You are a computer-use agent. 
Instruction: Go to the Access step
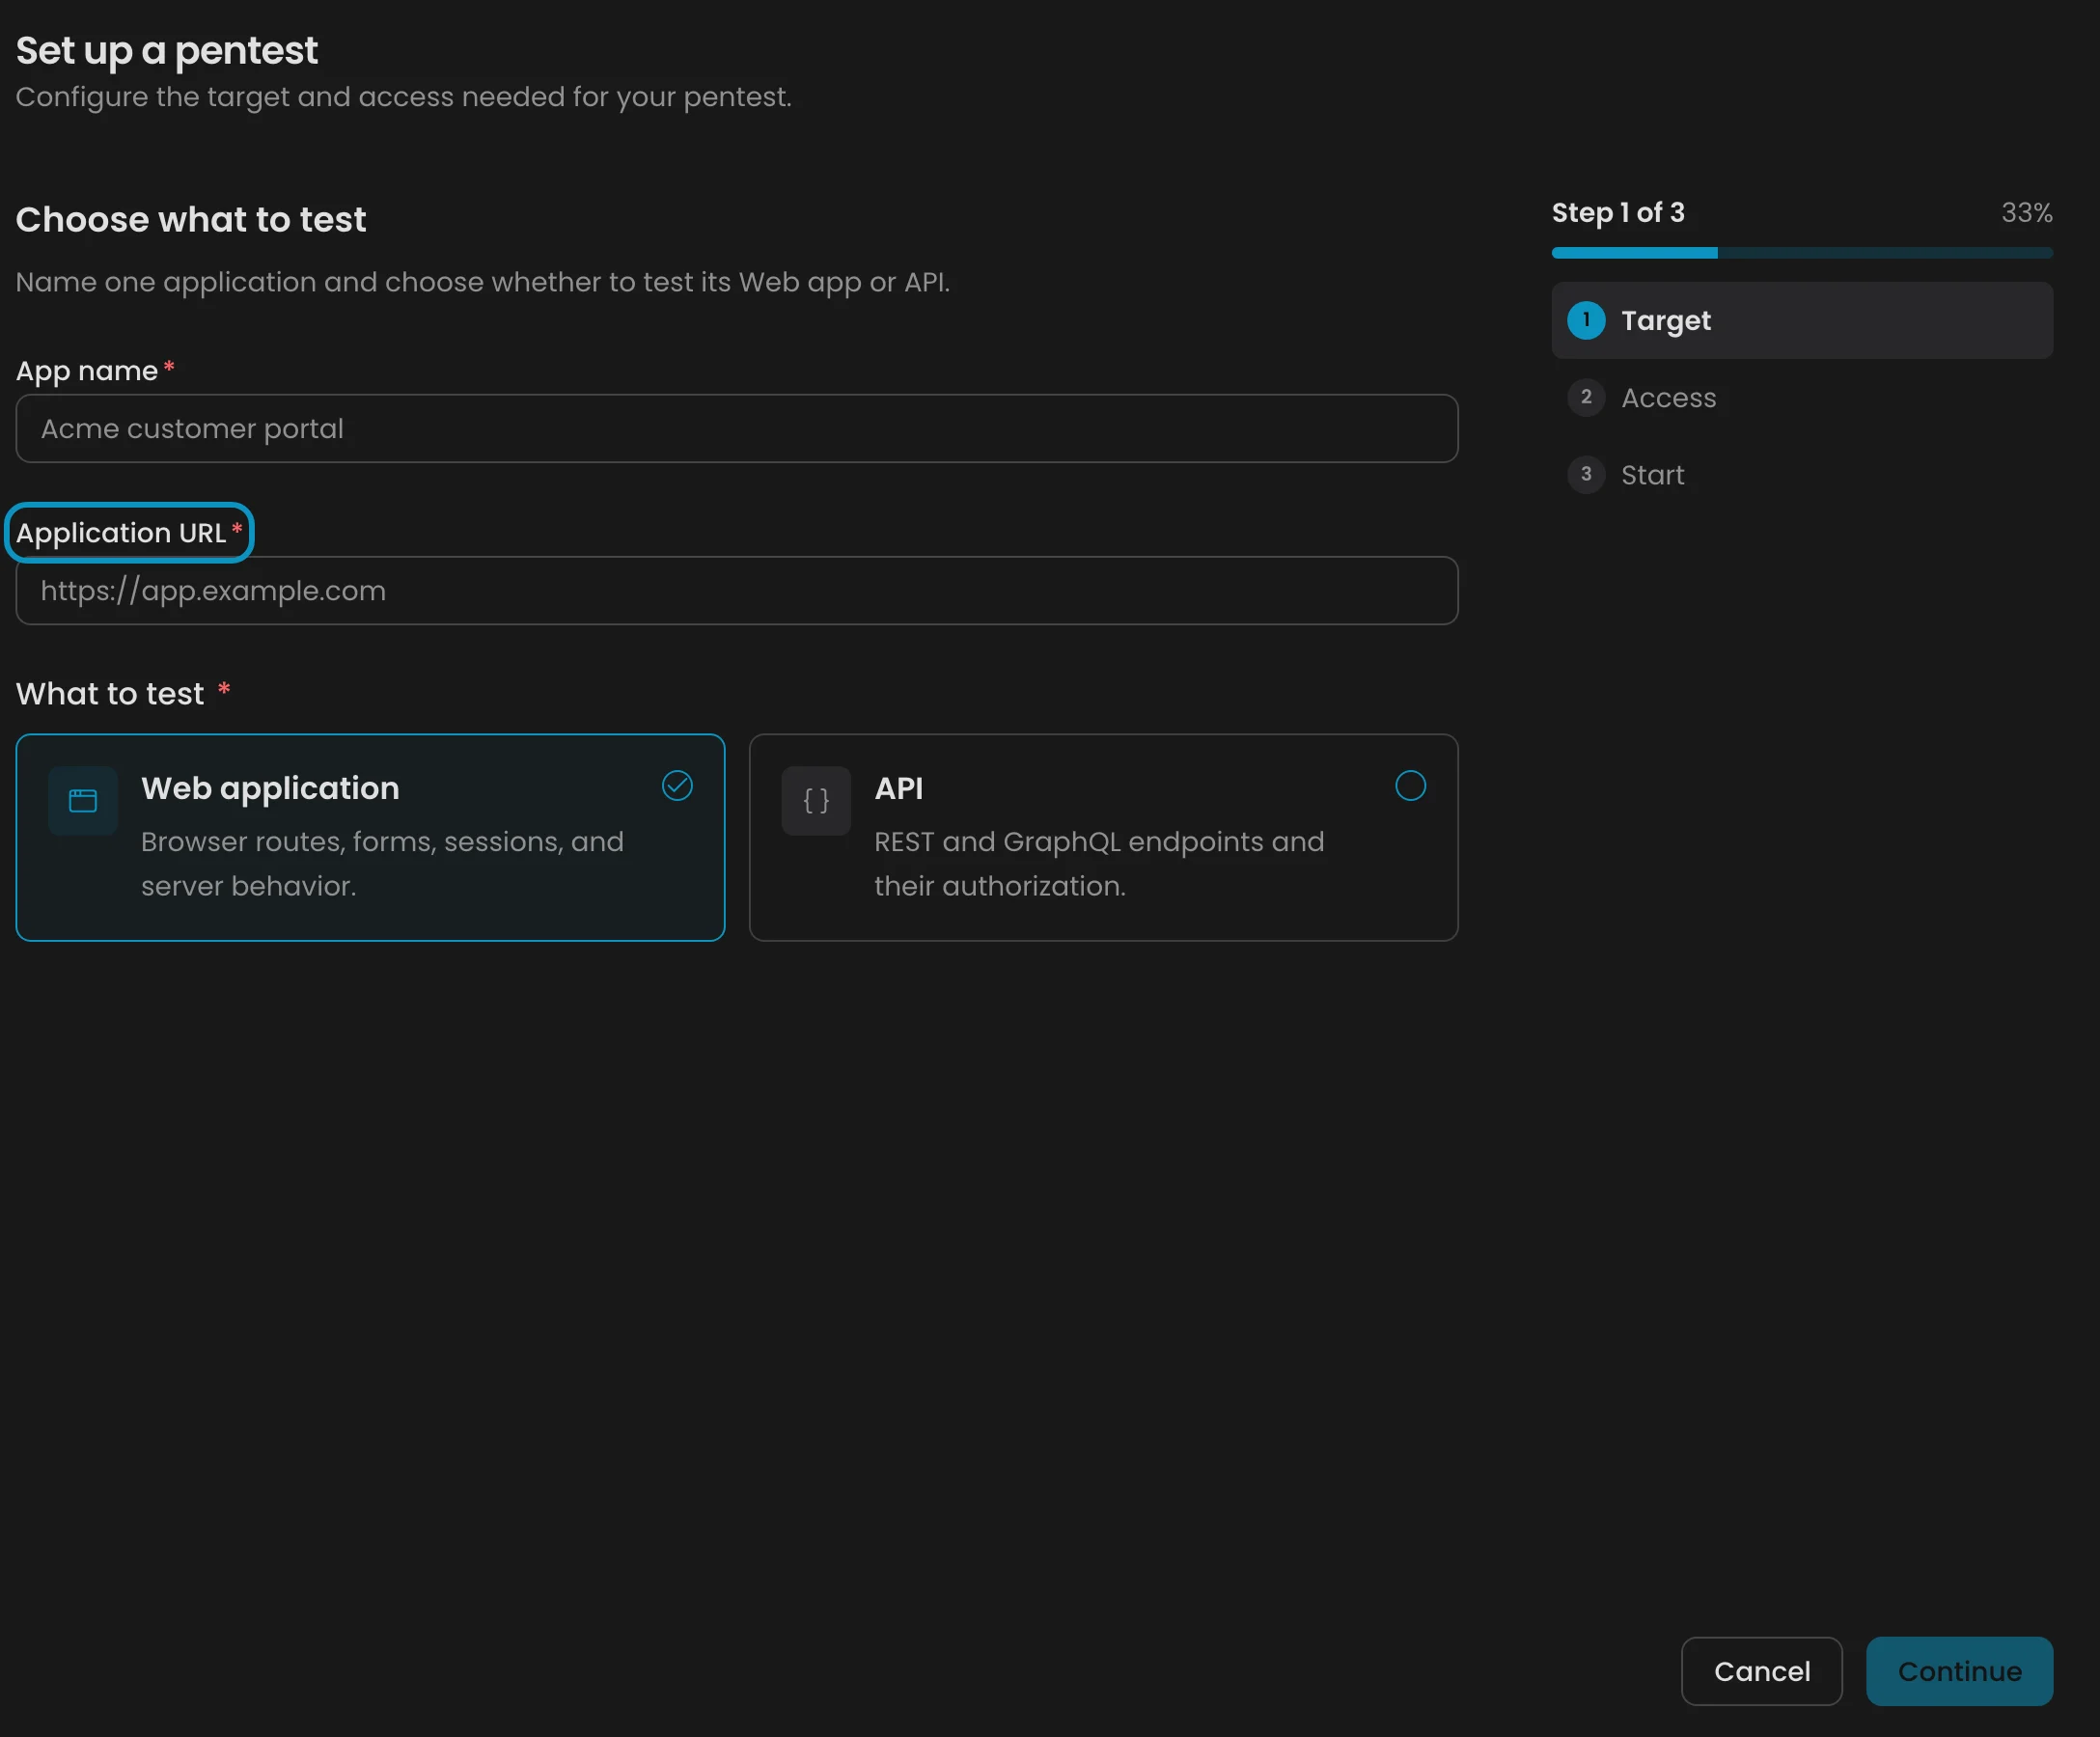click(1802, 397)
